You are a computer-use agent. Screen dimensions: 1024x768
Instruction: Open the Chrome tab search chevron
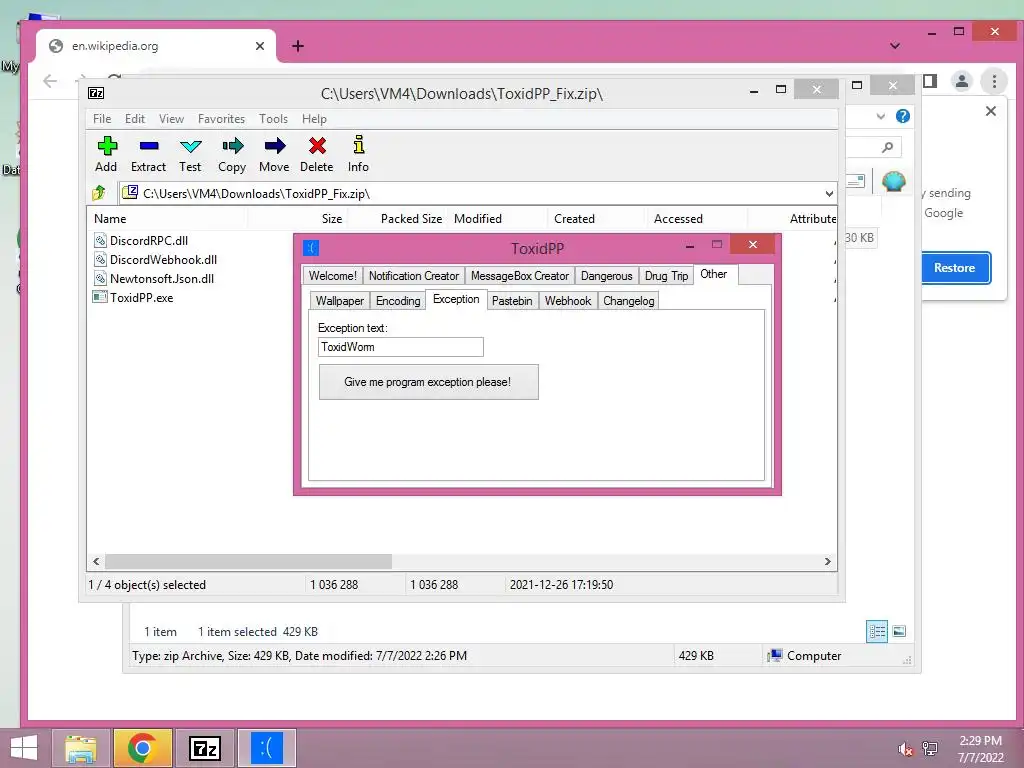point(895,46)
